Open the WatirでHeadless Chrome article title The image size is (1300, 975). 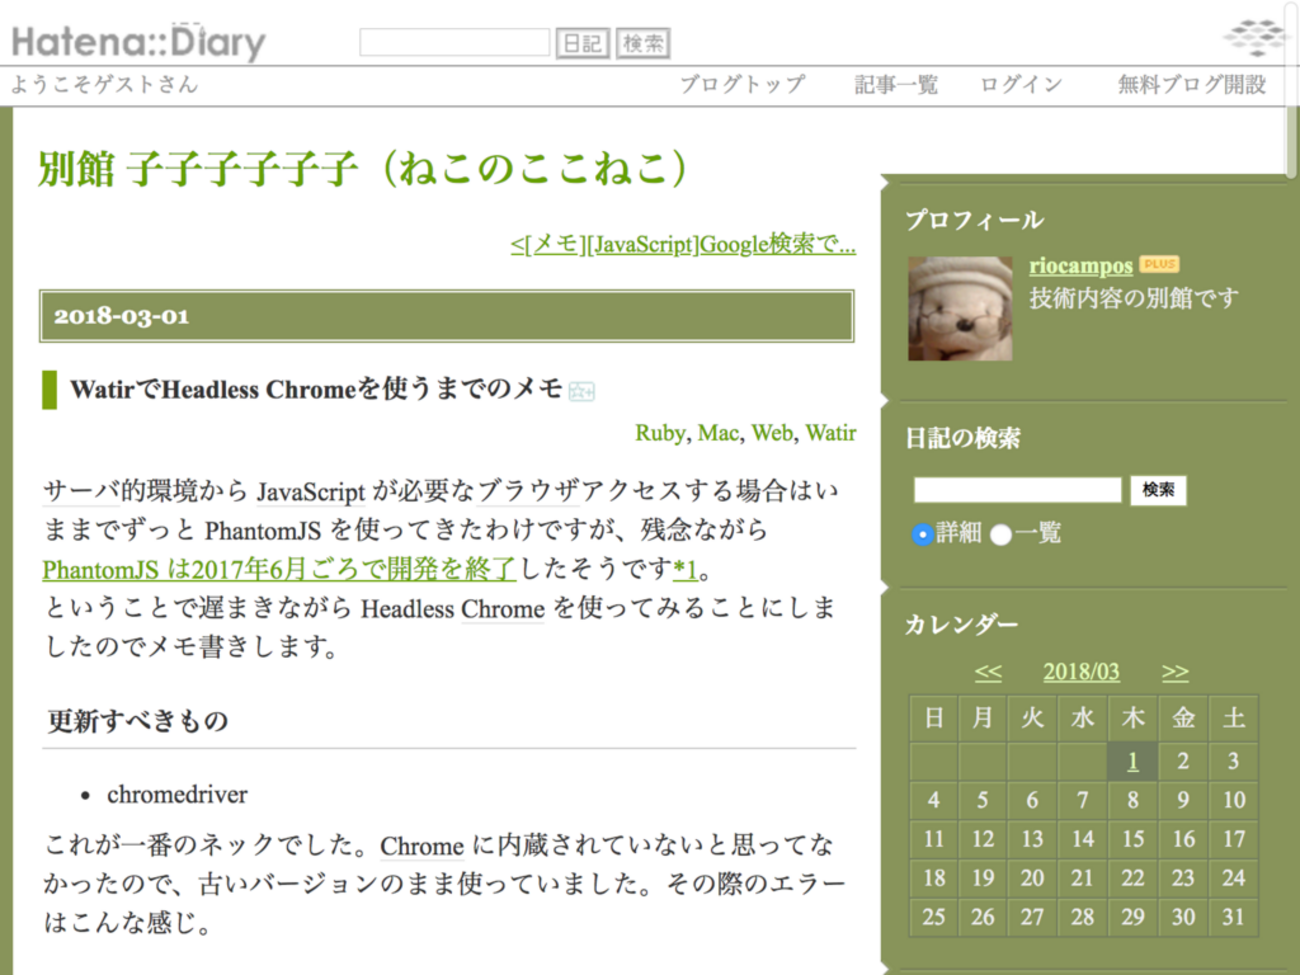(316, 389)
